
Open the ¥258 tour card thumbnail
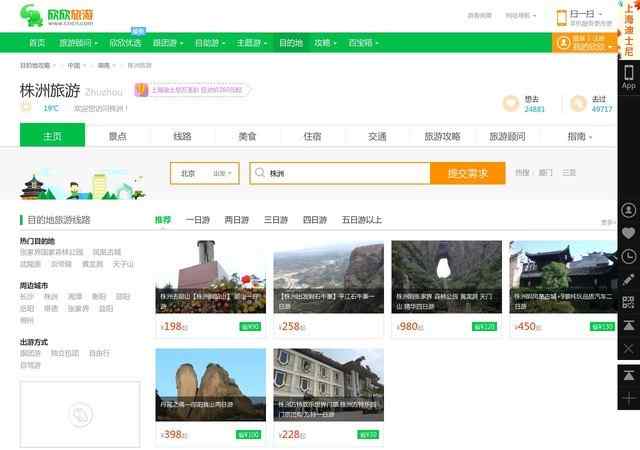(329, 277)
